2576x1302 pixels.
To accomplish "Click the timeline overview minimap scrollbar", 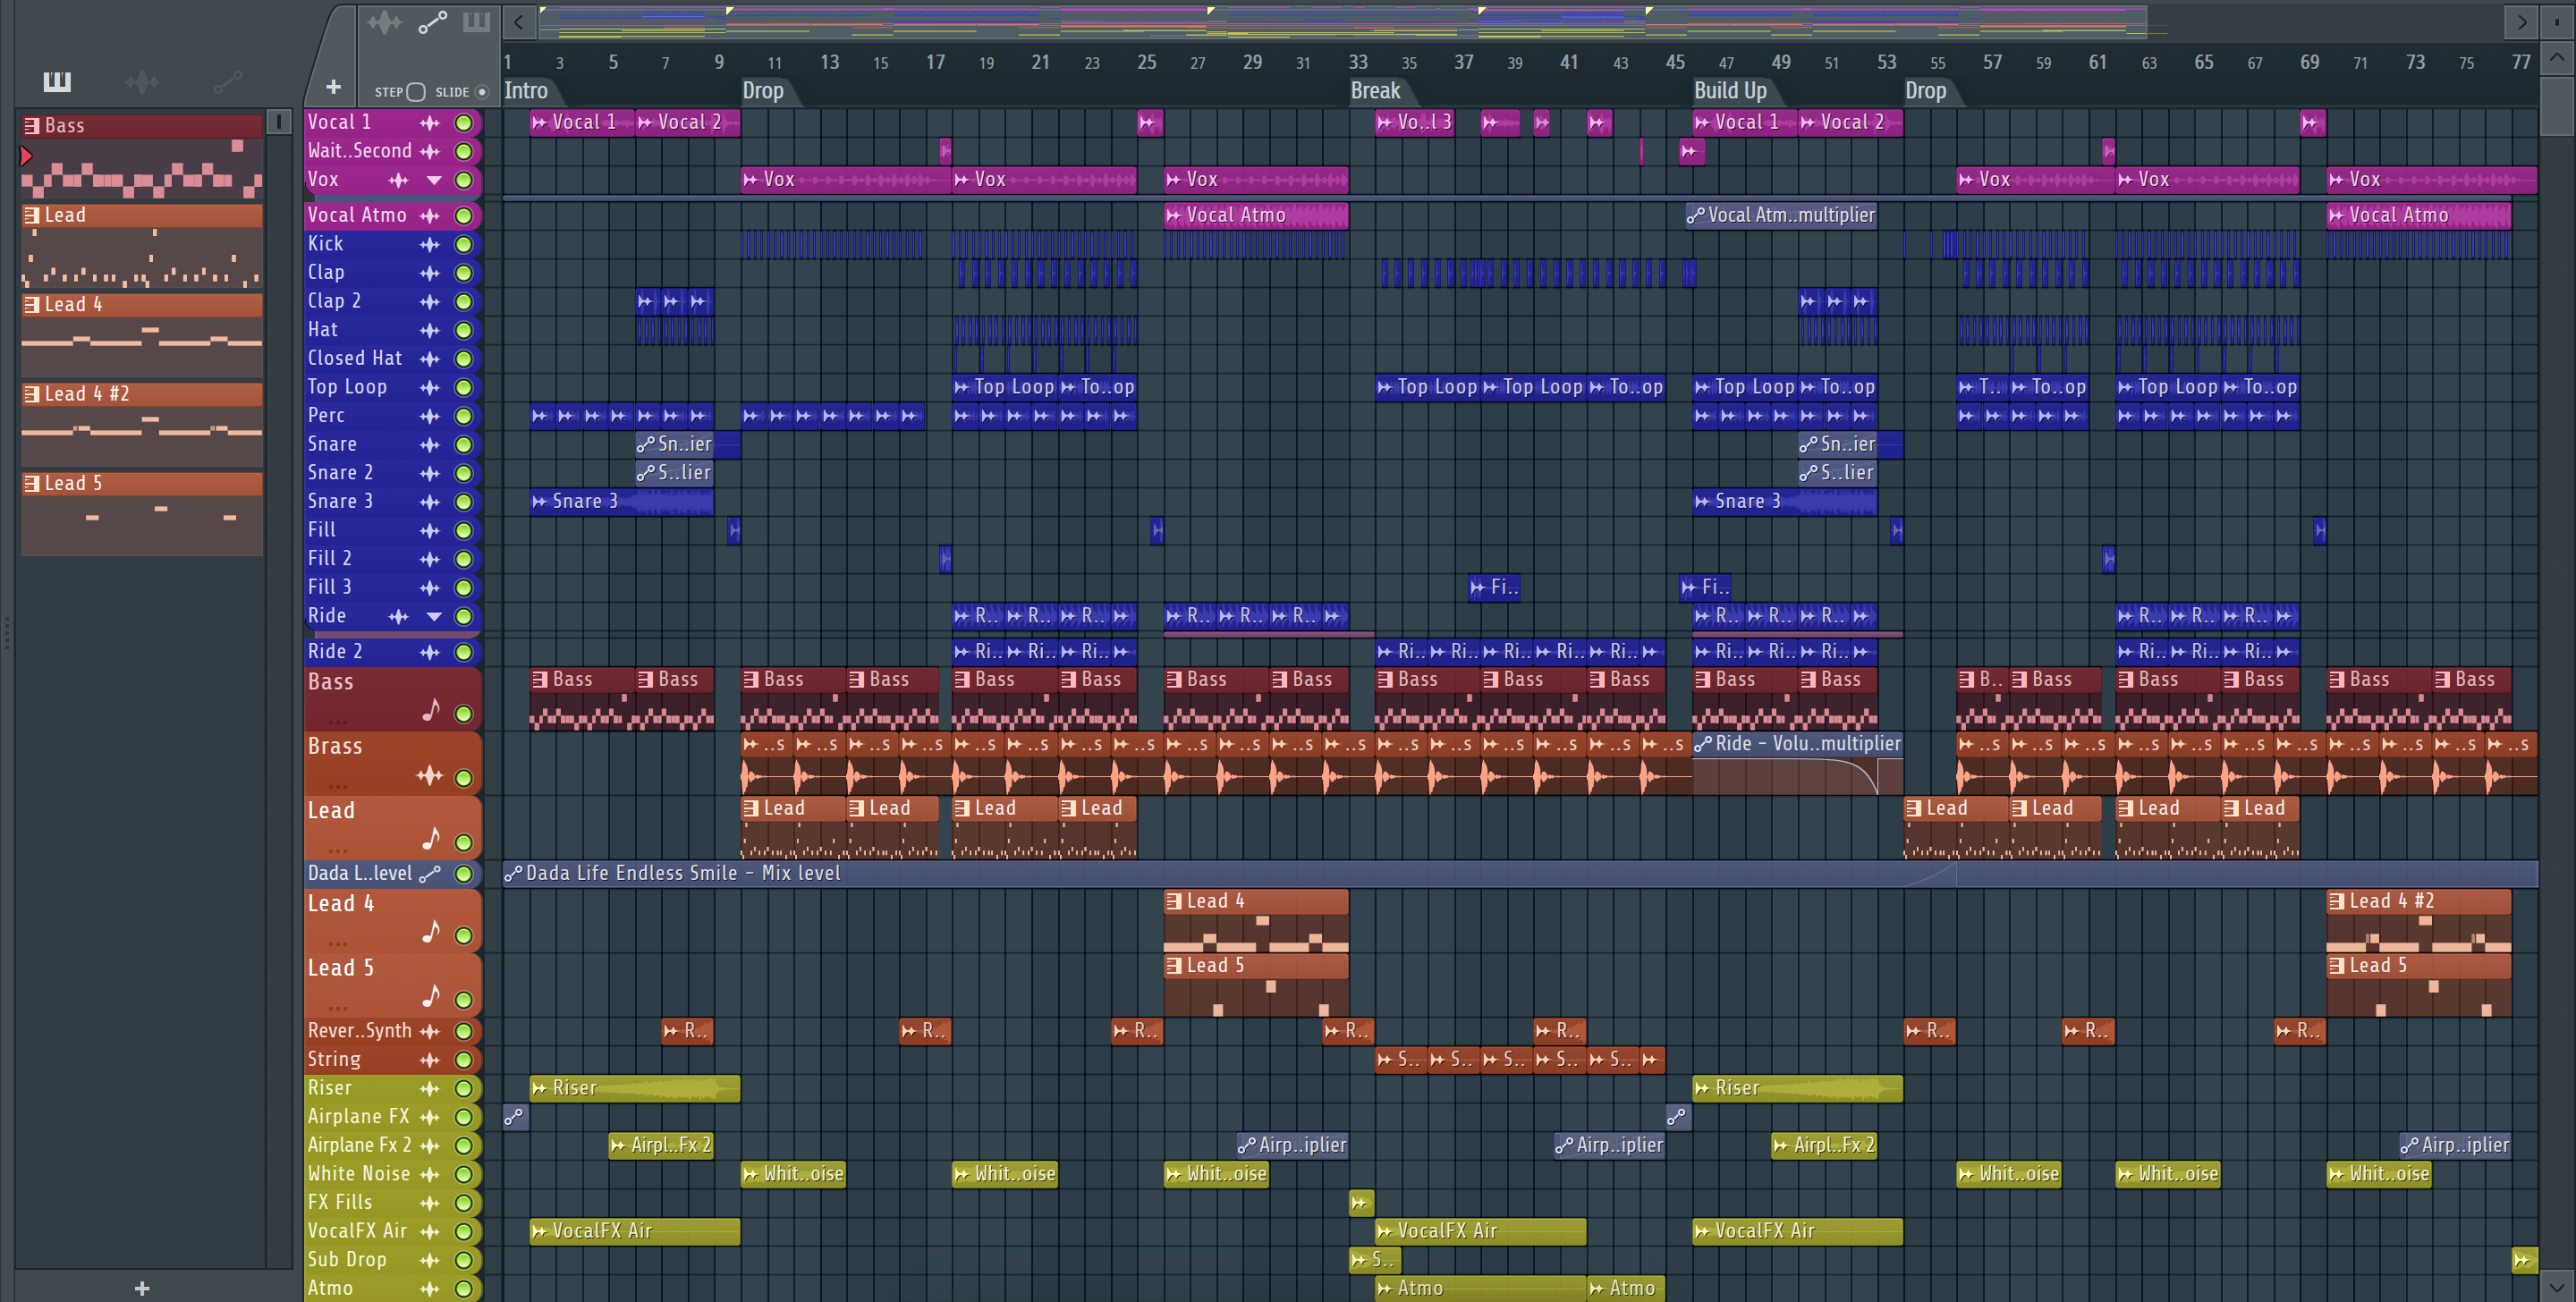I will (x=1342, y=22).
